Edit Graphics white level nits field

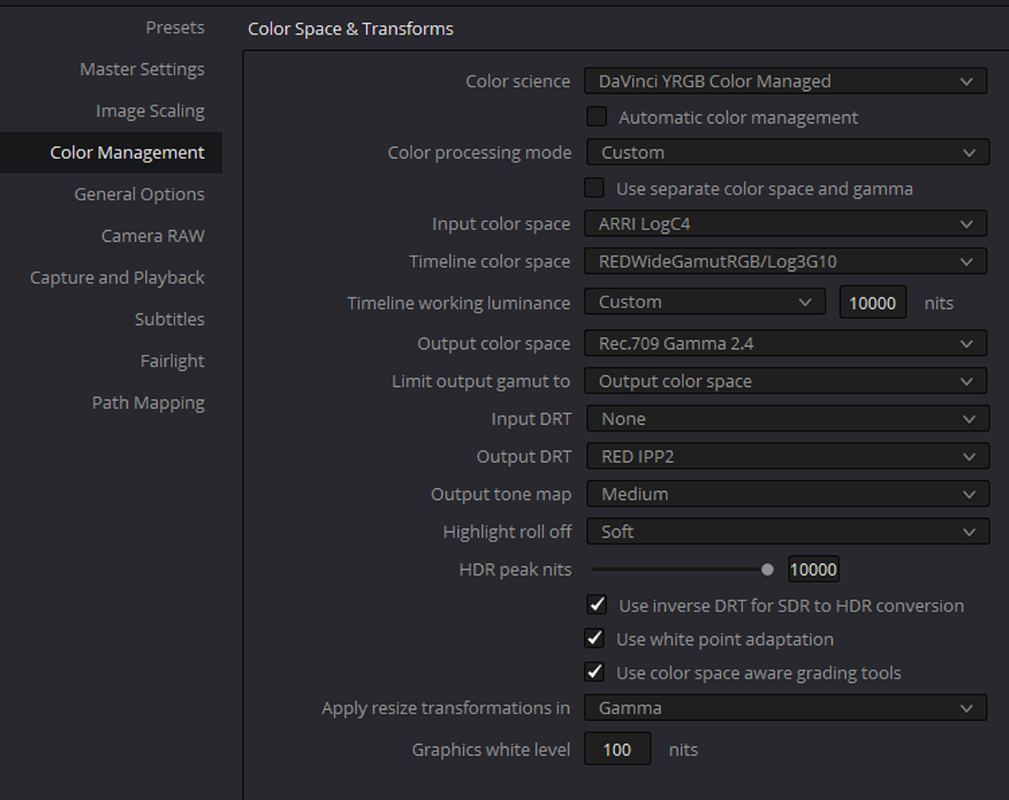[617, 749]
